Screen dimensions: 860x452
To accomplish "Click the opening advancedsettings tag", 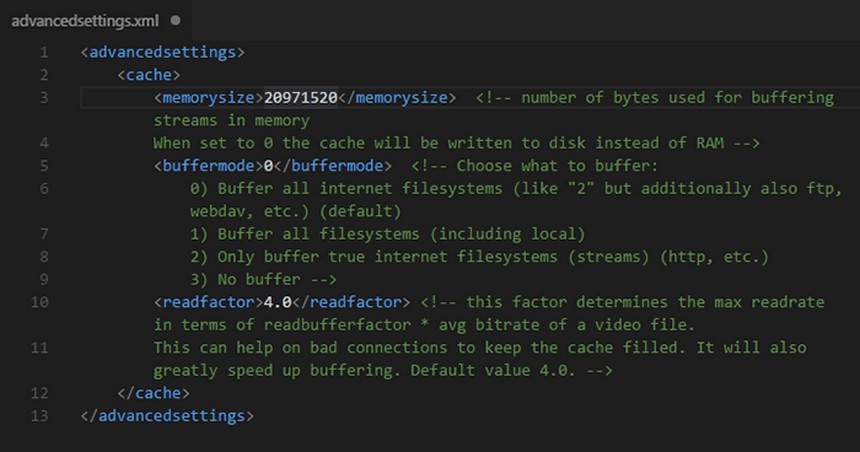I will [163, 52].
